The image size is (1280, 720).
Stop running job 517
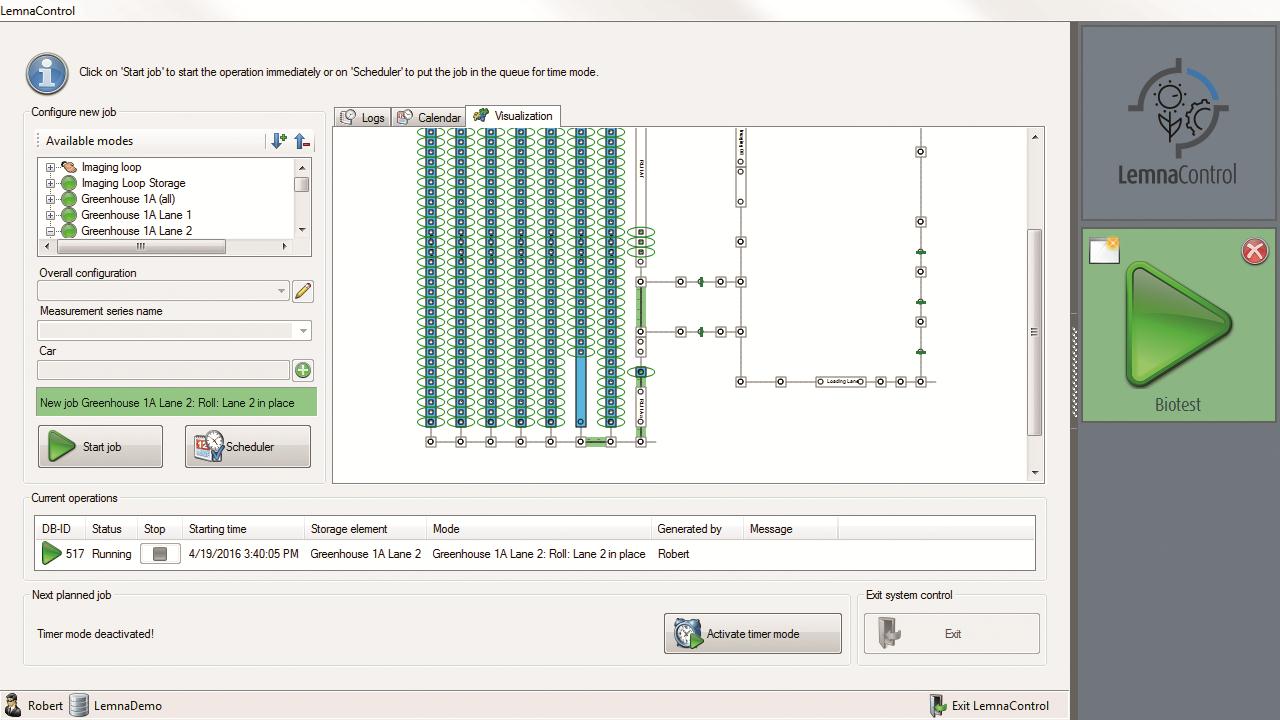tap(160, 553)
